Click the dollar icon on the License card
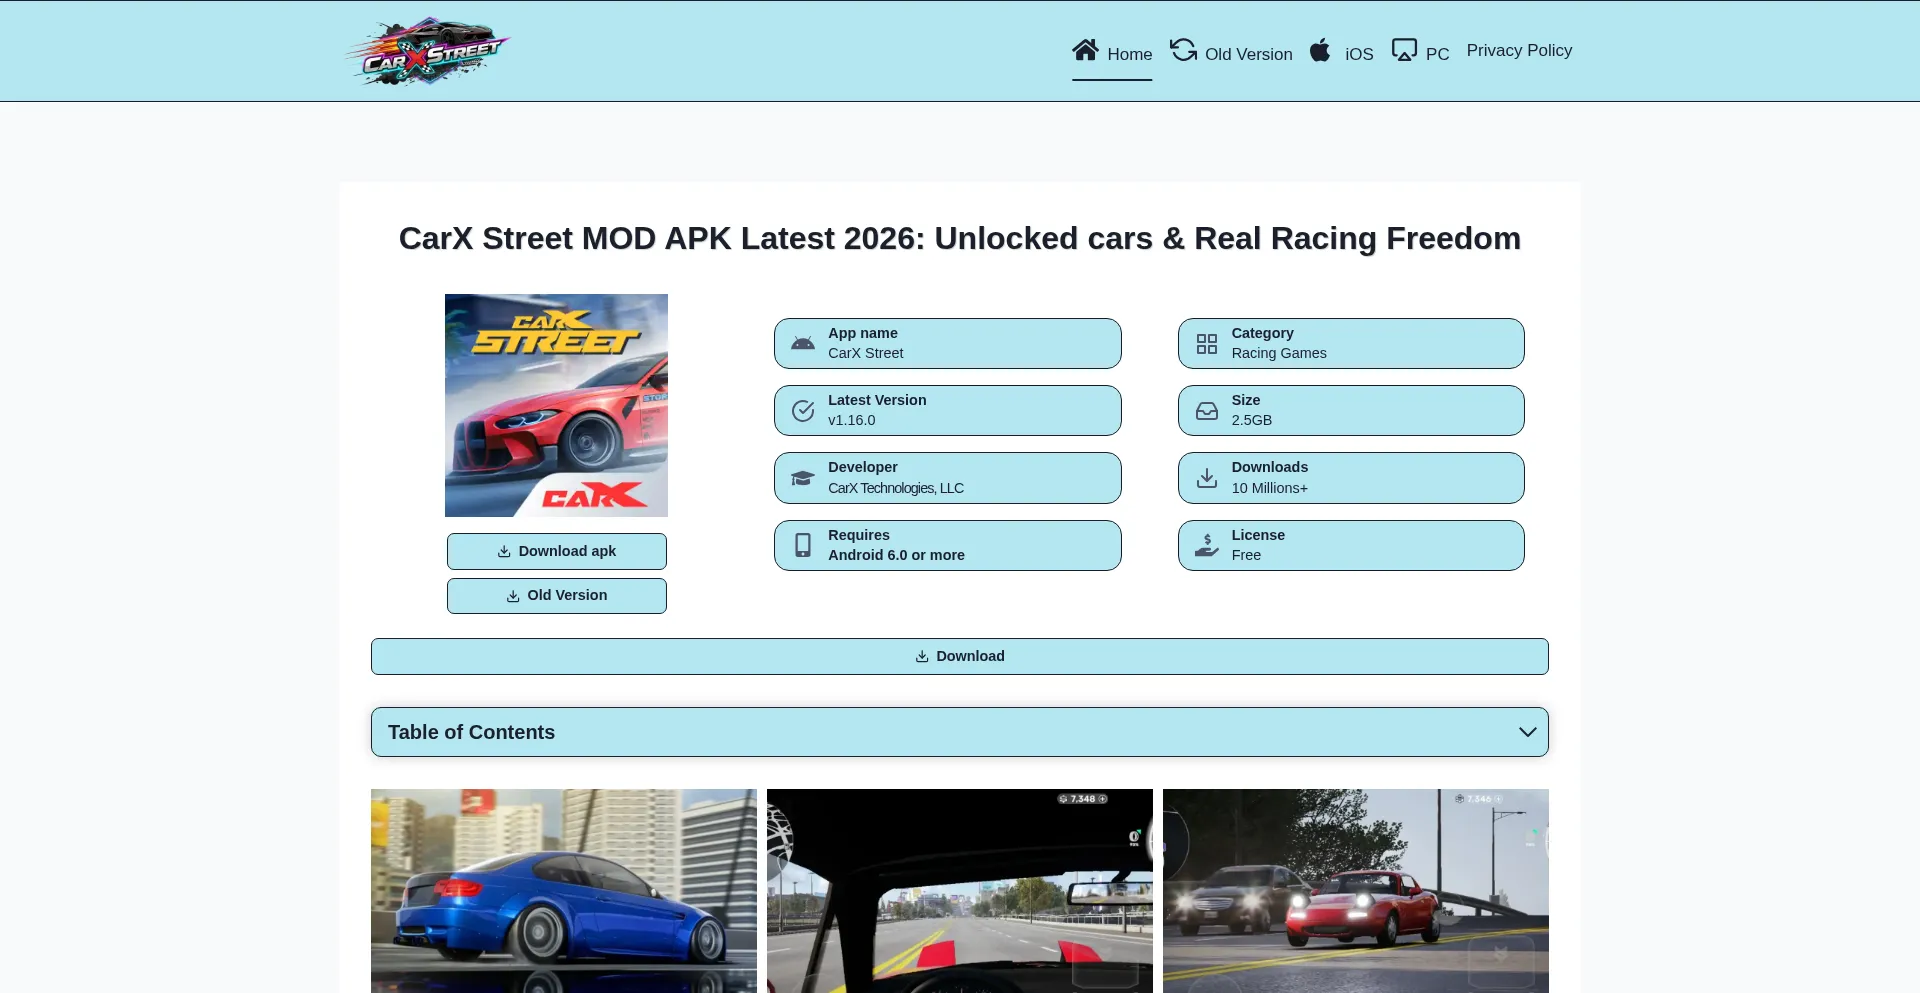1920x993 pixels. pos(1206,545)
